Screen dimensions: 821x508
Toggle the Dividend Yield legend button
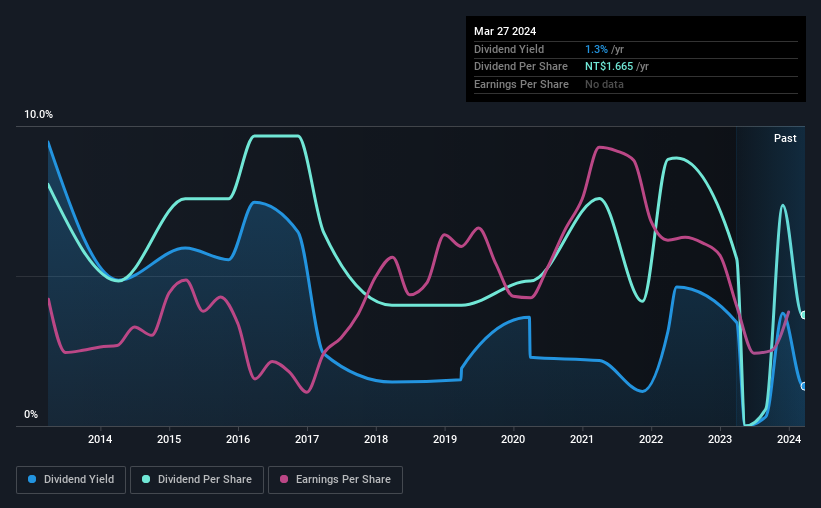point(71,480)
